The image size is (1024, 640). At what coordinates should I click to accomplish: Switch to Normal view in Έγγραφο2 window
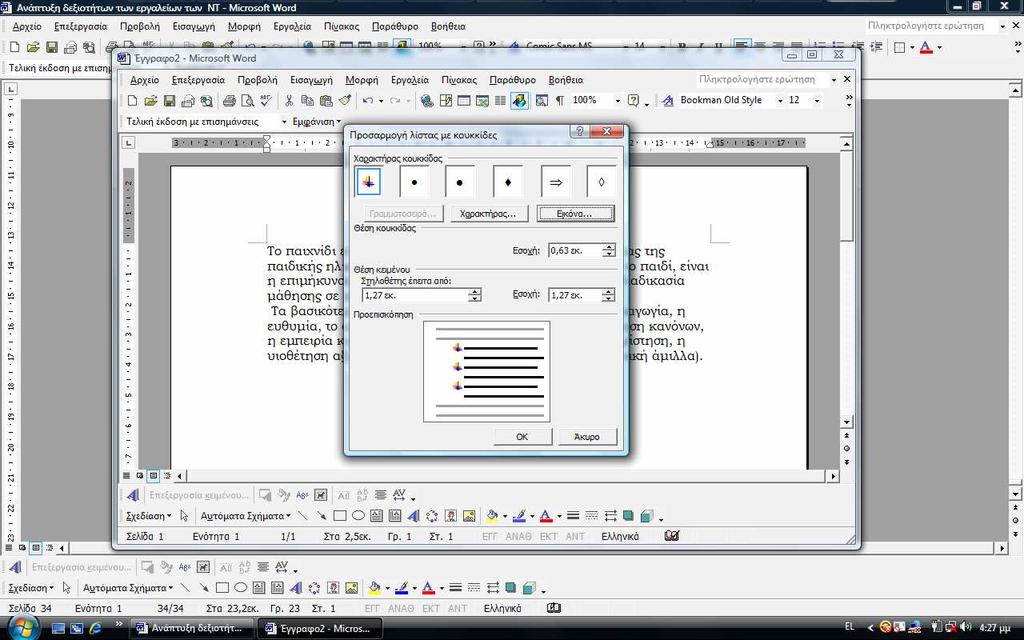(x=127, y=476)
